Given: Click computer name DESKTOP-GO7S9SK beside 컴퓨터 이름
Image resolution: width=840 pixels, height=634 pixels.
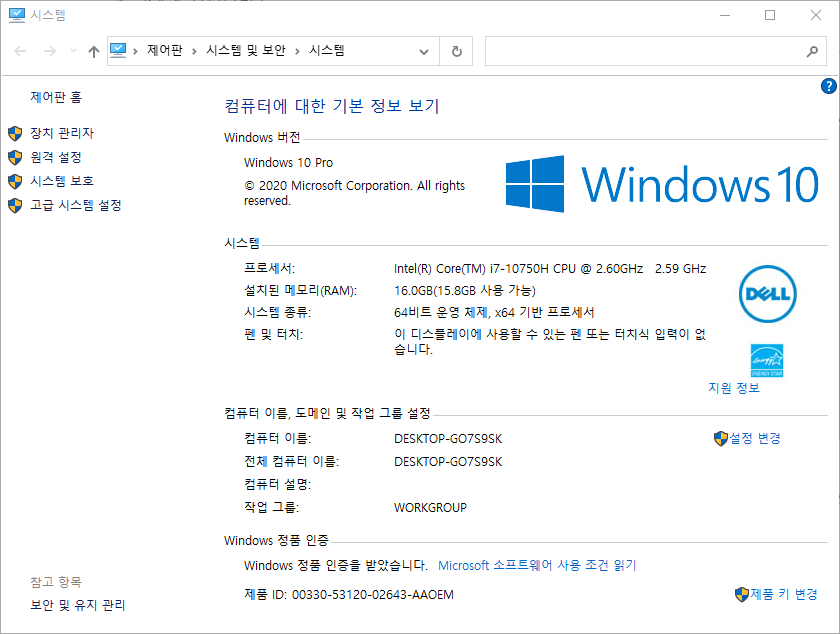Looking at the screenshot, I should point(448,439).
